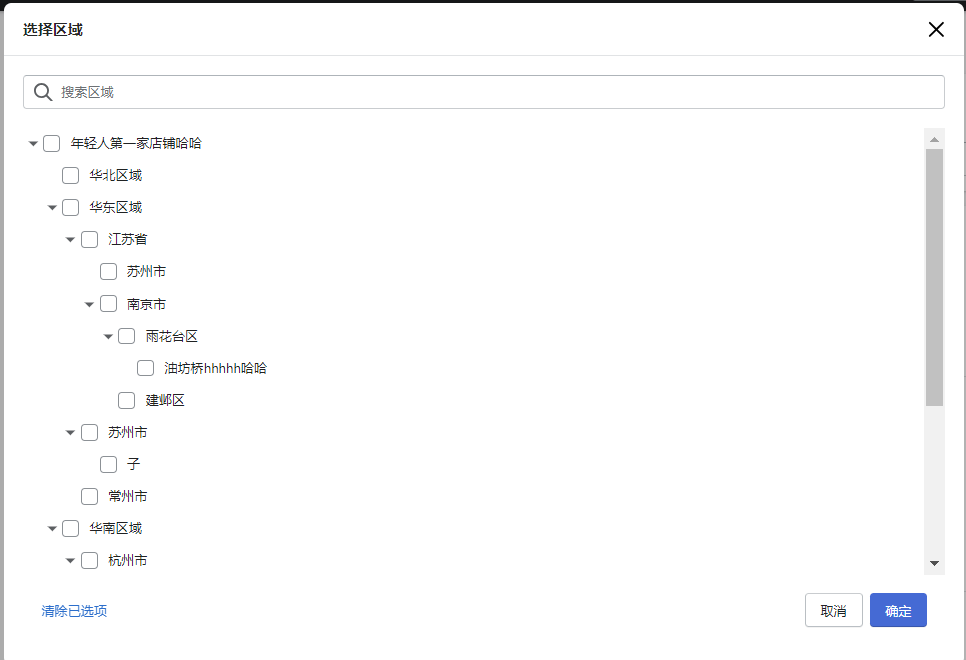Check the 华南区域 checkbox

[x=71, y=529]
